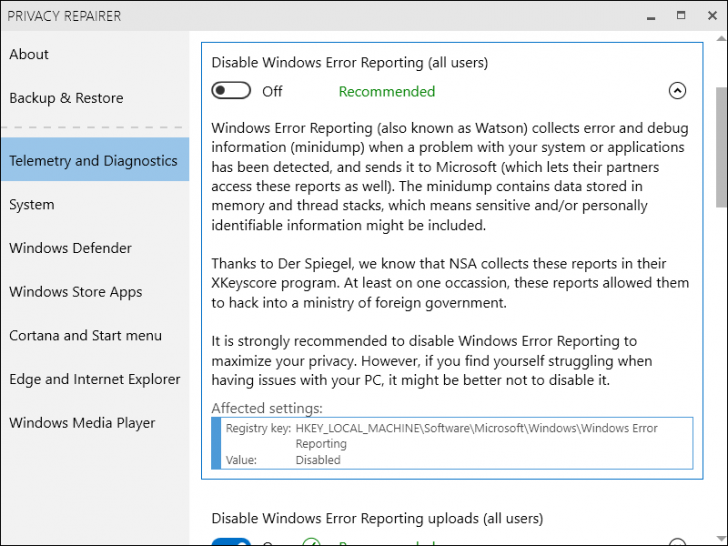Select Edge and Internet Explorer category
Screen dimensions: 728x546
tap(94, 379)
